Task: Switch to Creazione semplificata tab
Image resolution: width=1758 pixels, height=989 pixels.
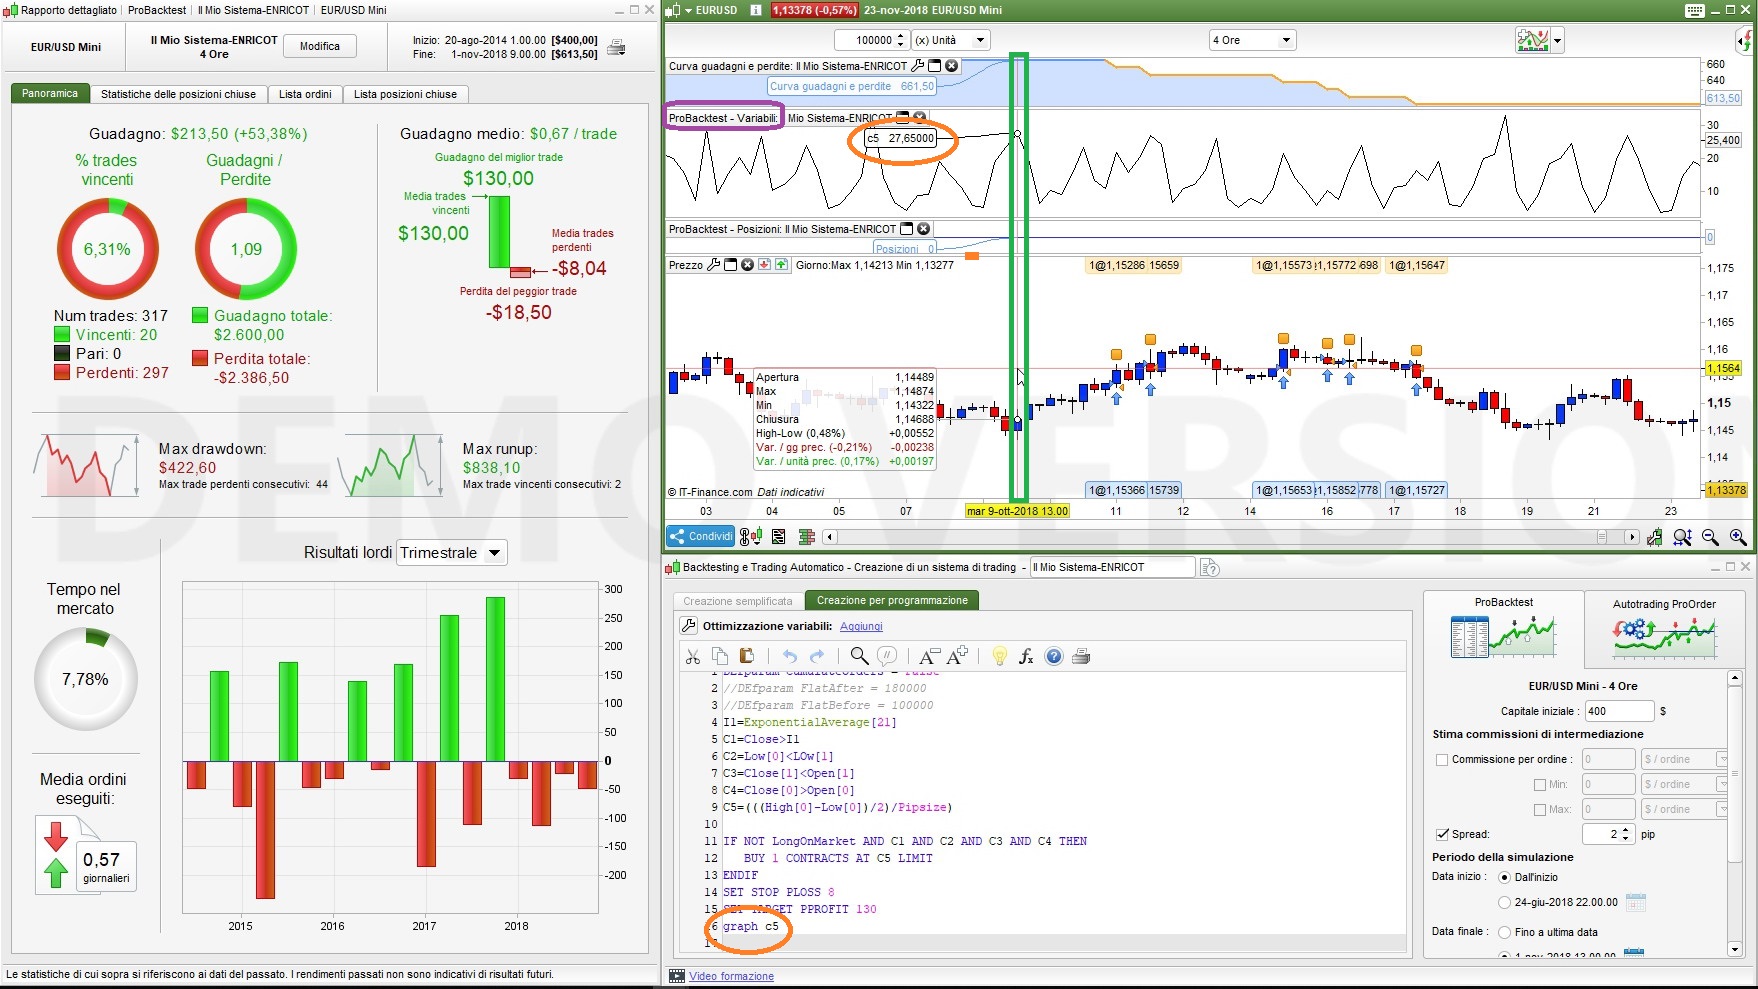Action: 738,601
